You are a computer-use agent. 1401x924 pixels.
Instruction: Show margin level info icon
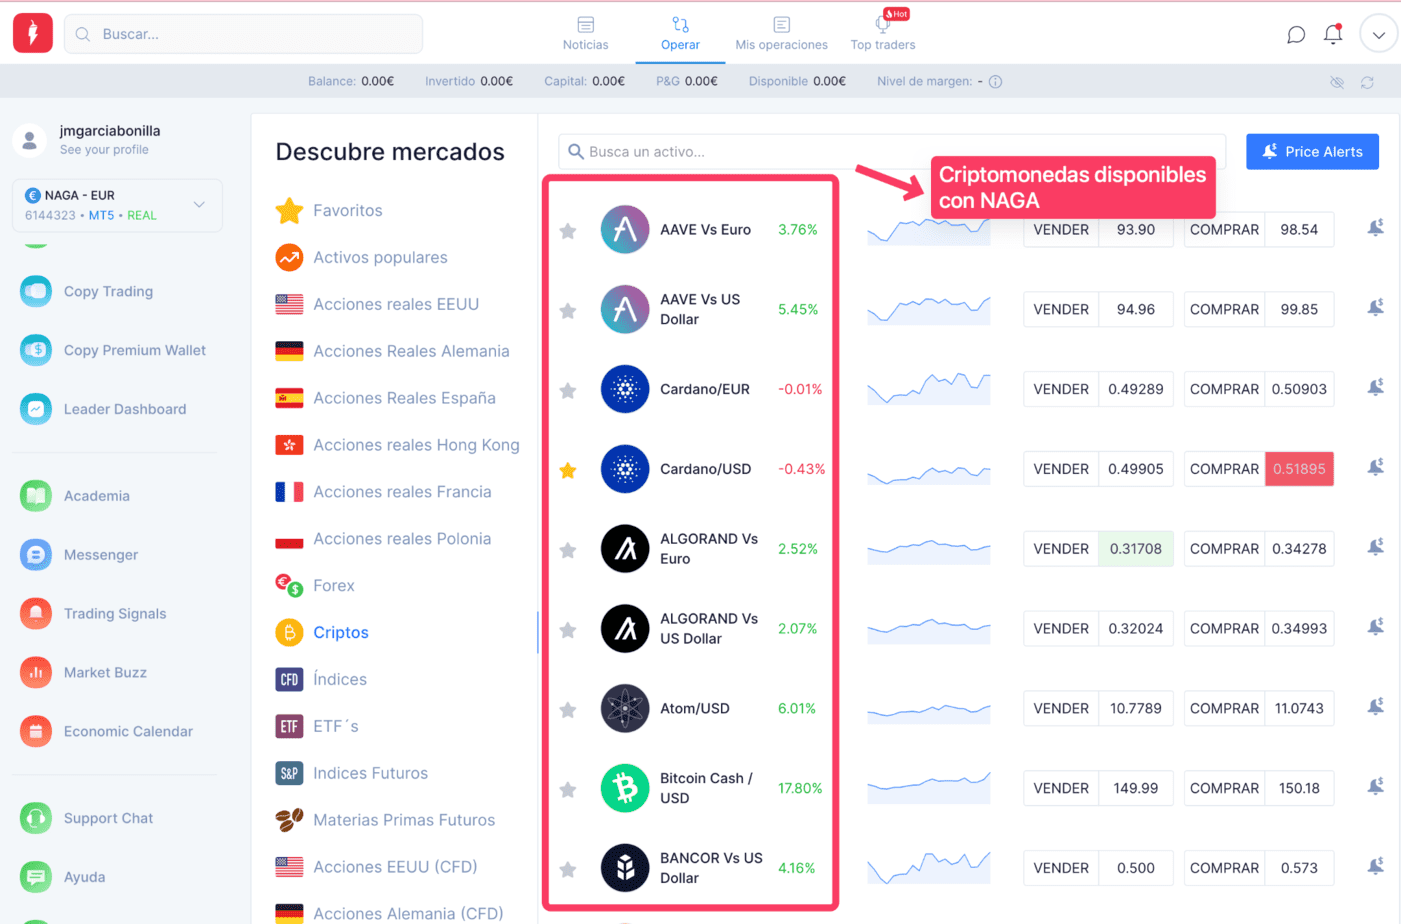(995, 82)
